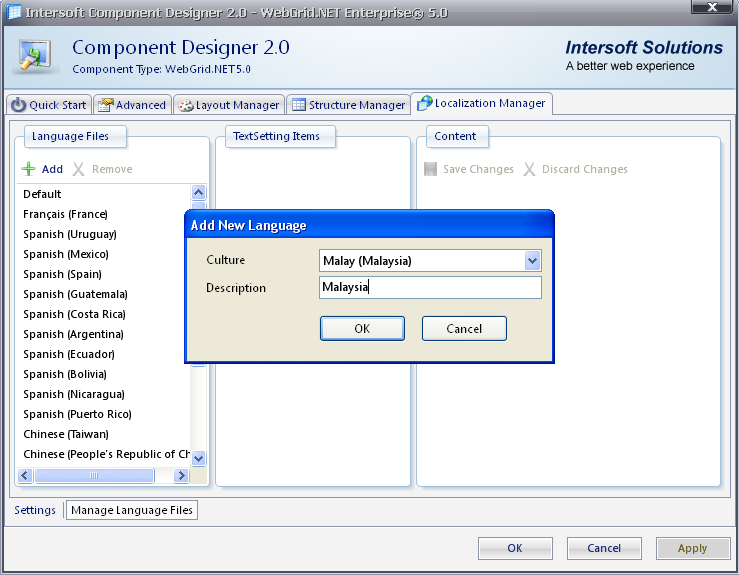Click the horizontal scrollbar left arrow

click(x=25, y=476)
